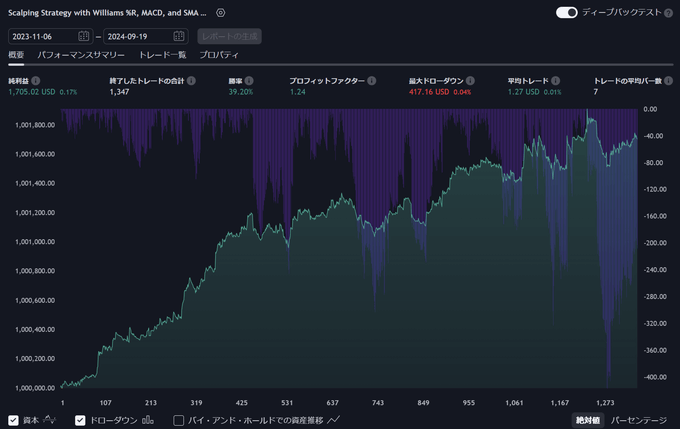Uncheck the ドローダウン checkbox

pyautogui.click(x=80, y=420)
